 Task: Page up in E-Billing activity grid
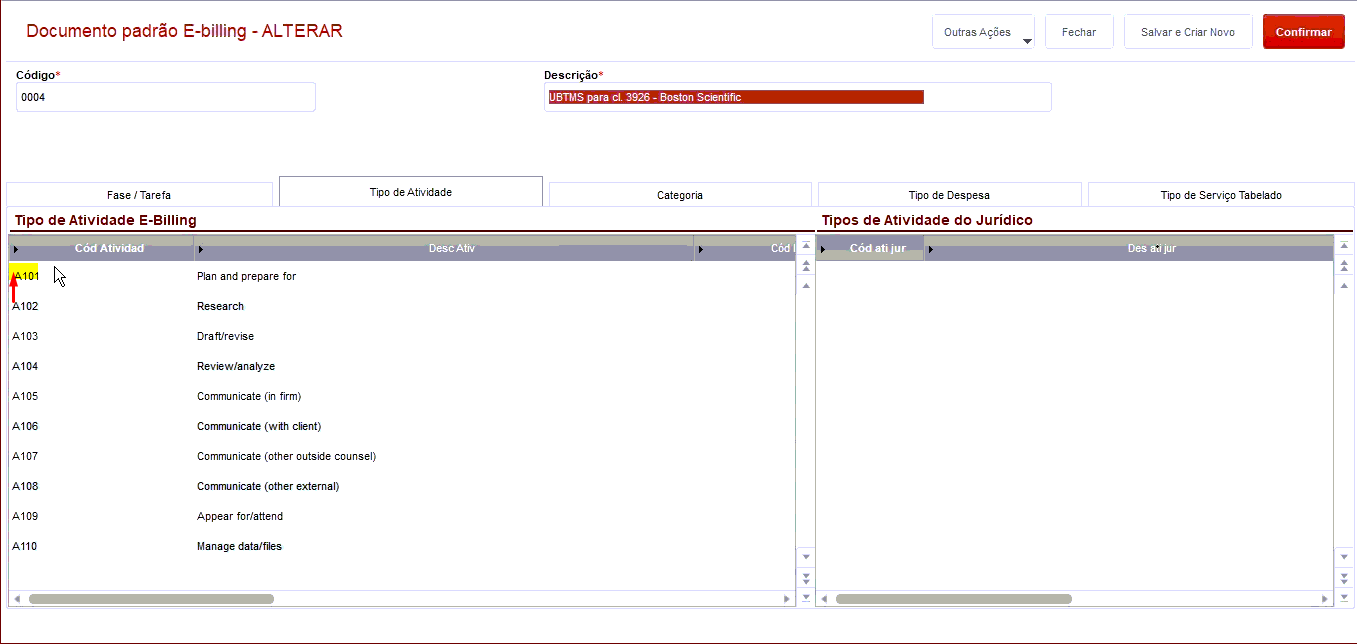[x=806, y=266]
